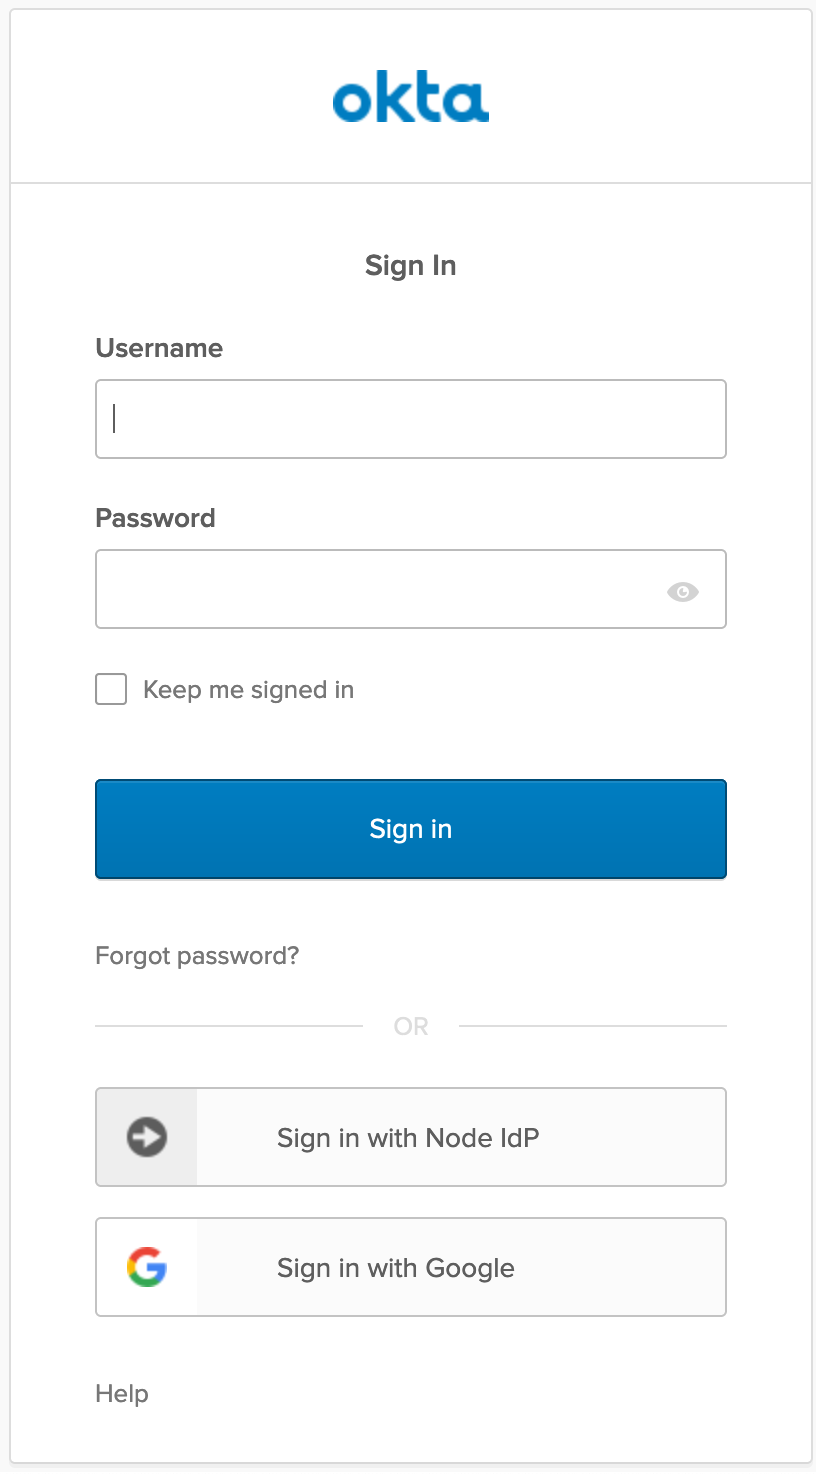This screenshot has height=1474, width=816.
Task: Focus the Username input field
Action: pos(410,419)
